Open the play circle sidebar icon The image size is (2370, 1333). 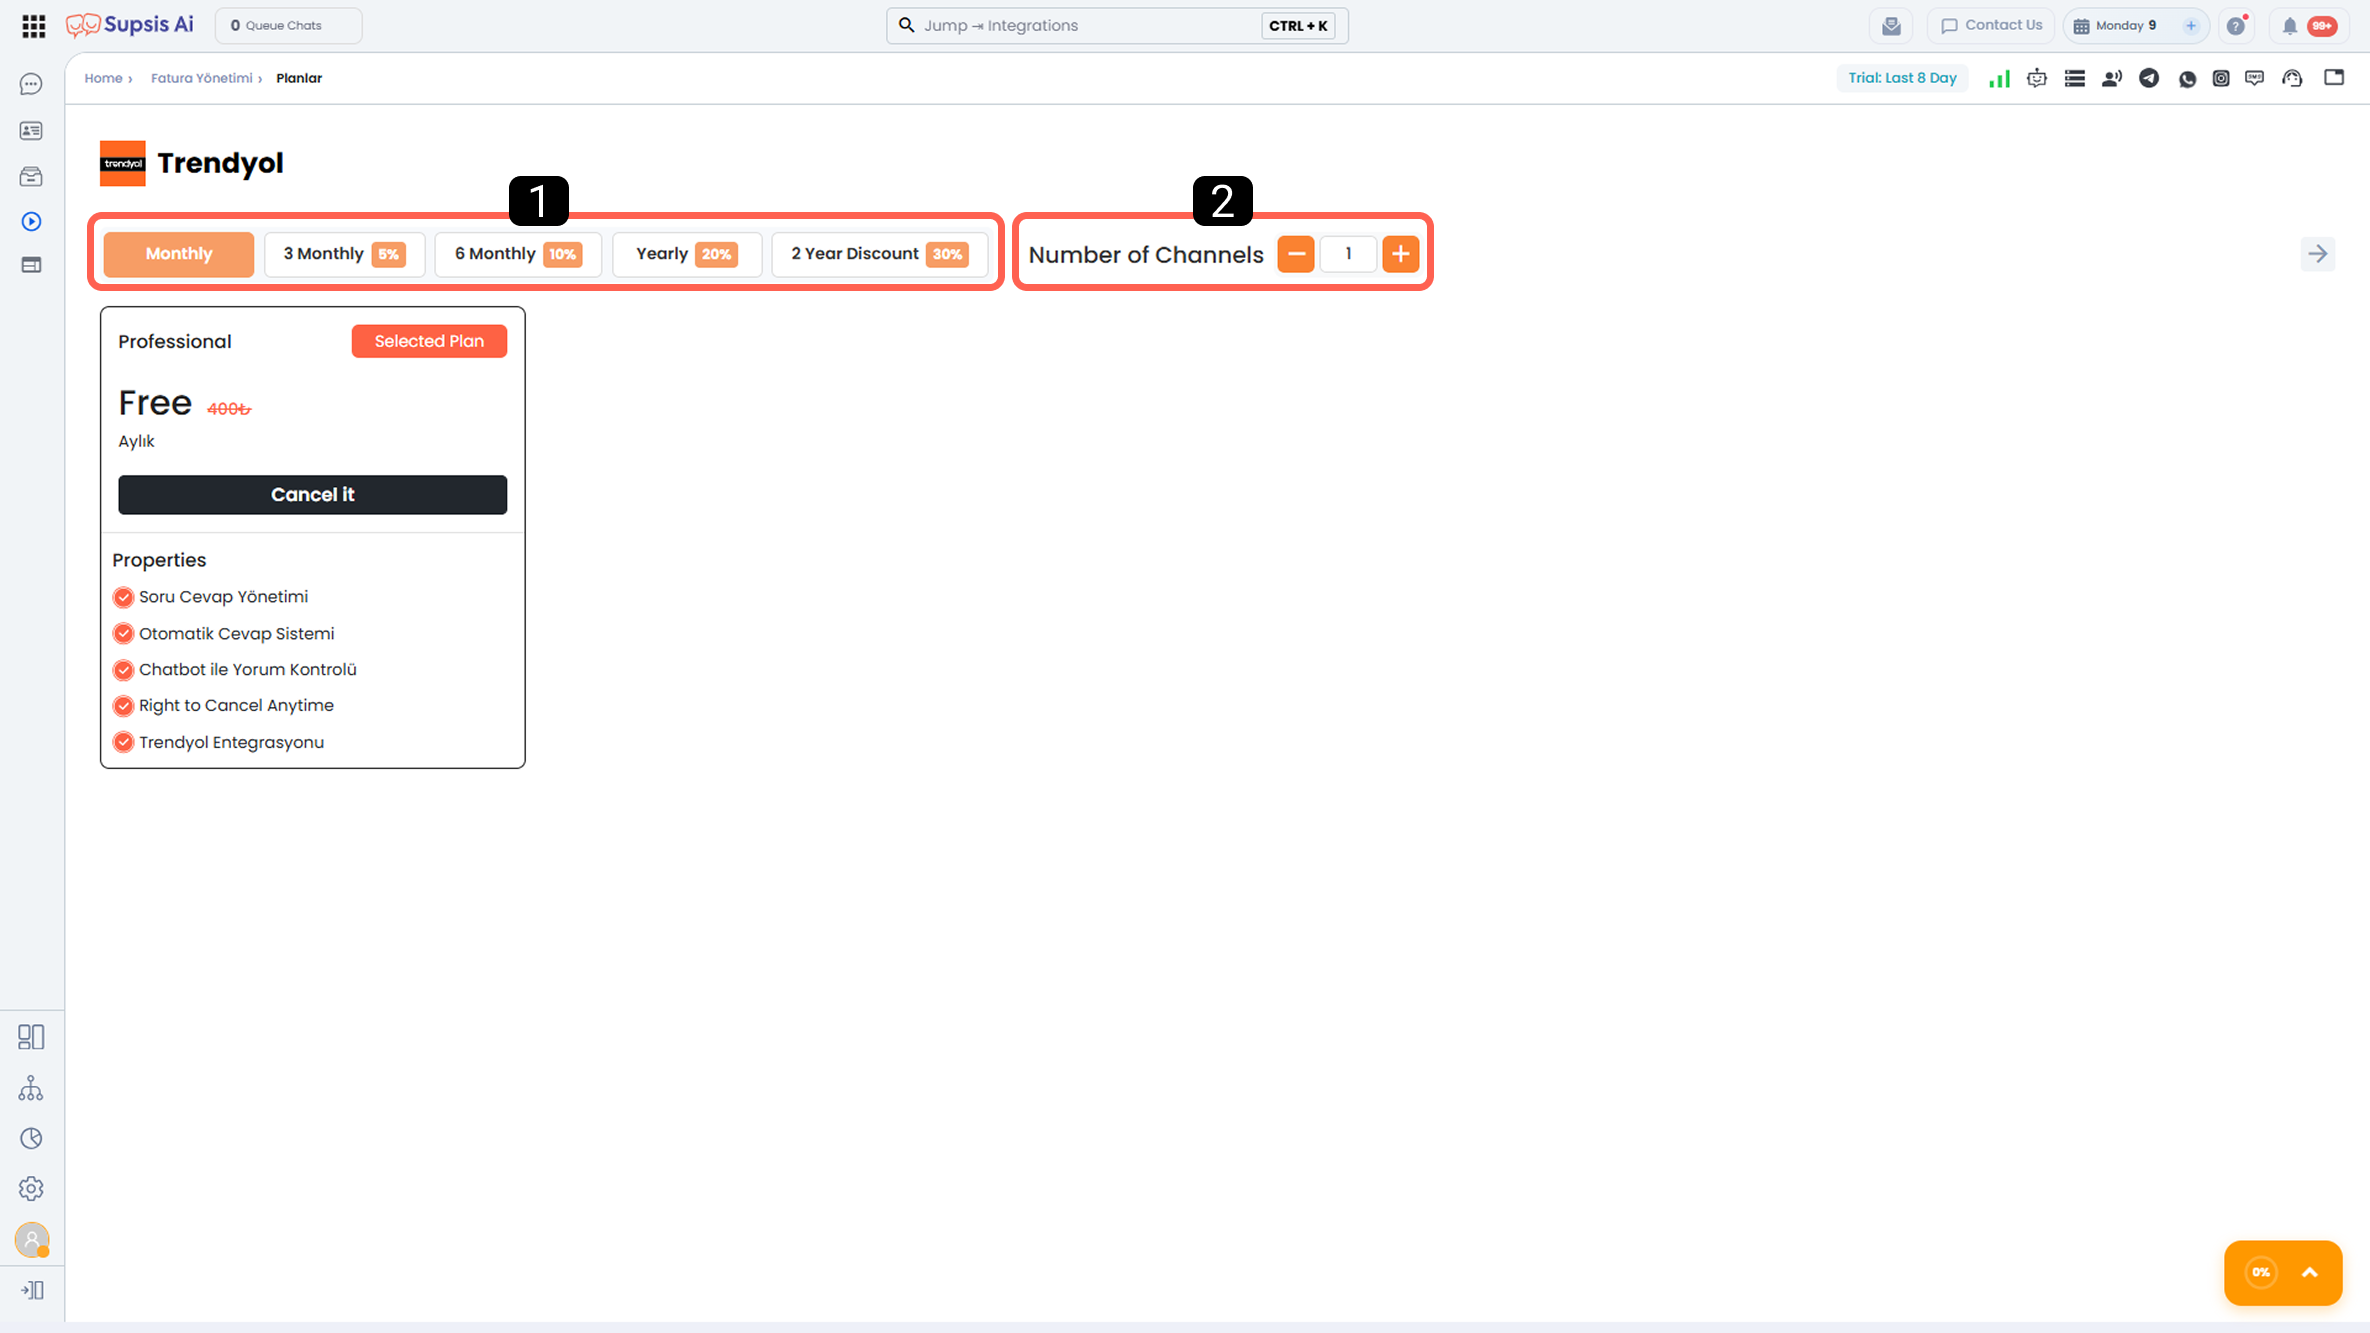click(31, 221)
